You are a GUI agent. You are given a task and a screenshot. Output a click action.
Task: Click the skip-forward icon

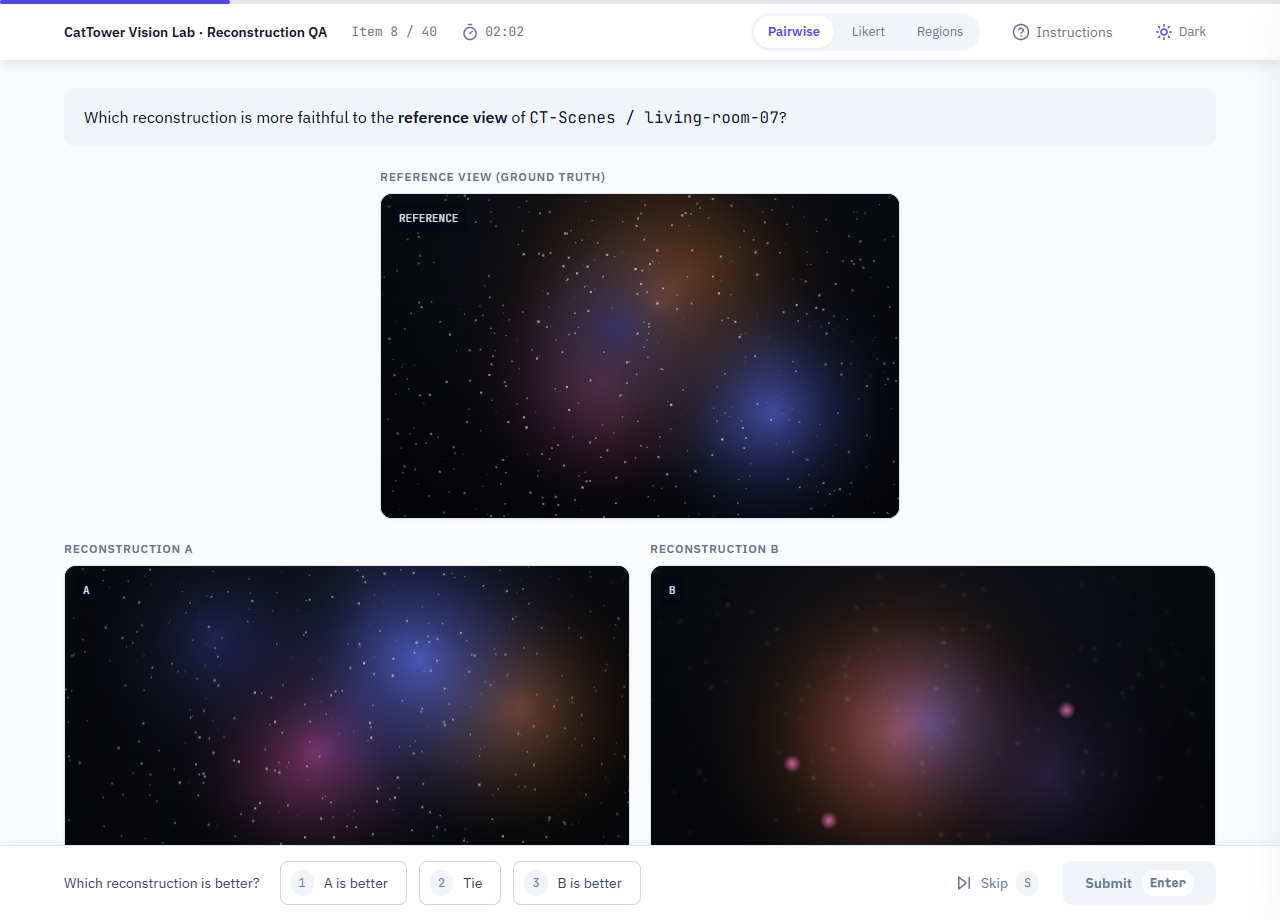coord(964,883)
